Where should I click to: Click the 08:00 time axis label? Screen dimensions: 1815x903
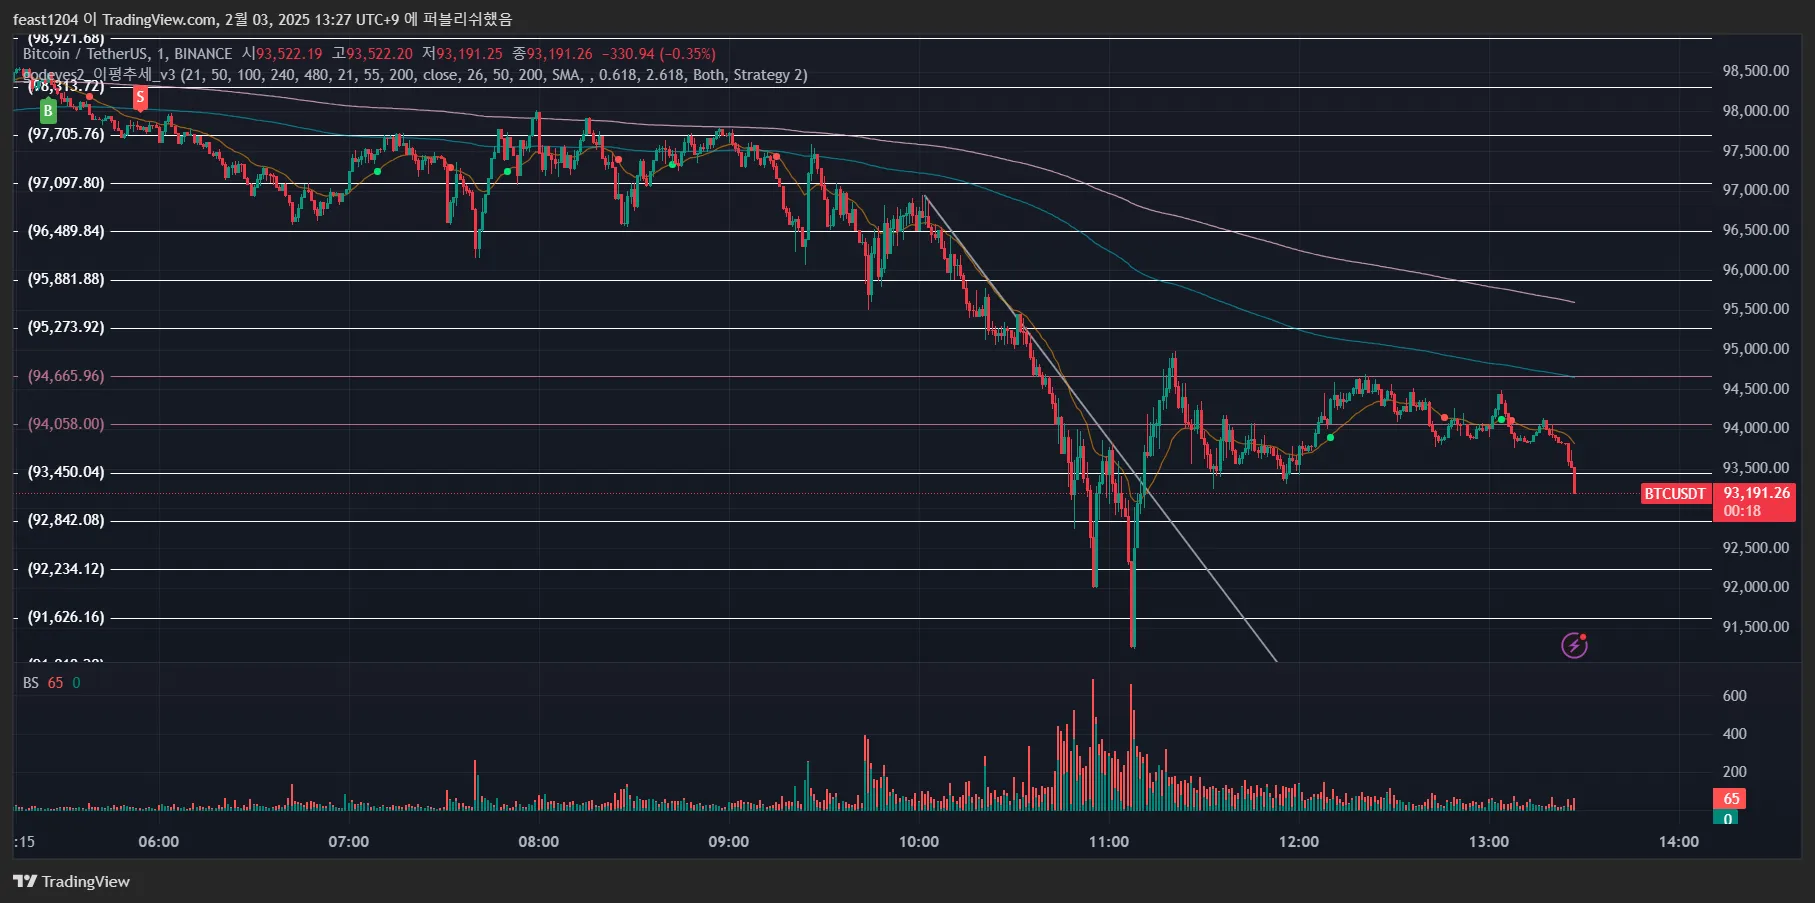(539, 842)
